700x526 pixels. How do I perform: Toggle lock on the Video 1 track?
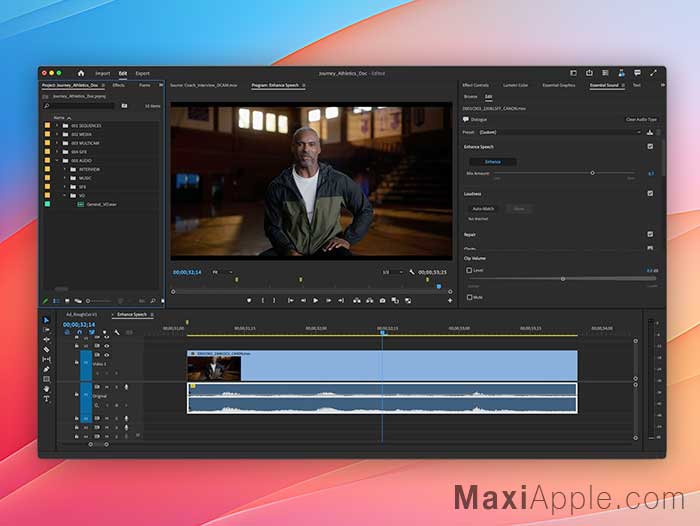click(77, 363)
